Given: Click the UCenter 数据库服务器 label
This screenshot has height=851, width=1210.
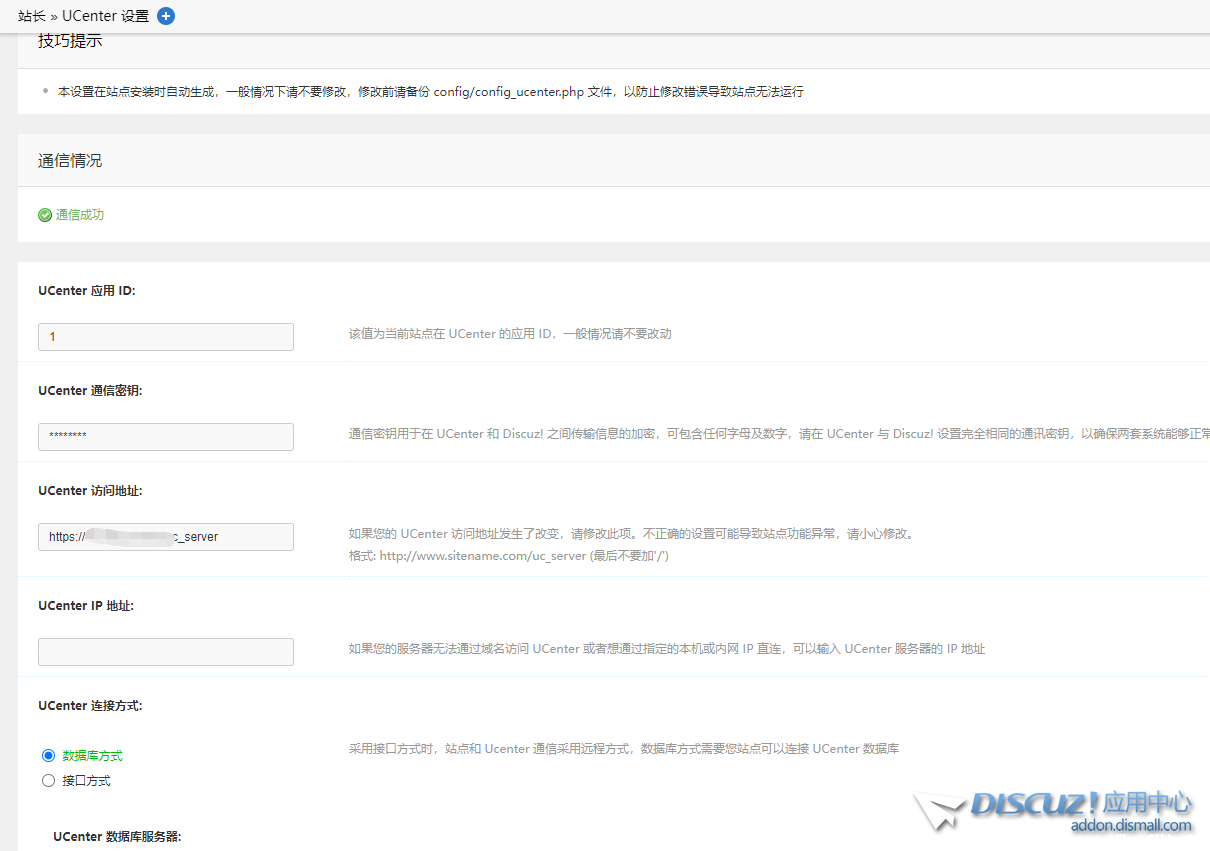Looking at the screenshot, I should coord(117,836).
